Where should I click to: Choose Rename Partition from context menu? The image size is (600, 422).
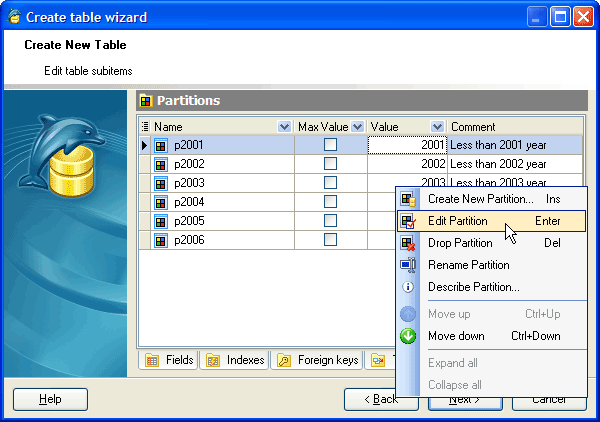click(x=491, y=265)
